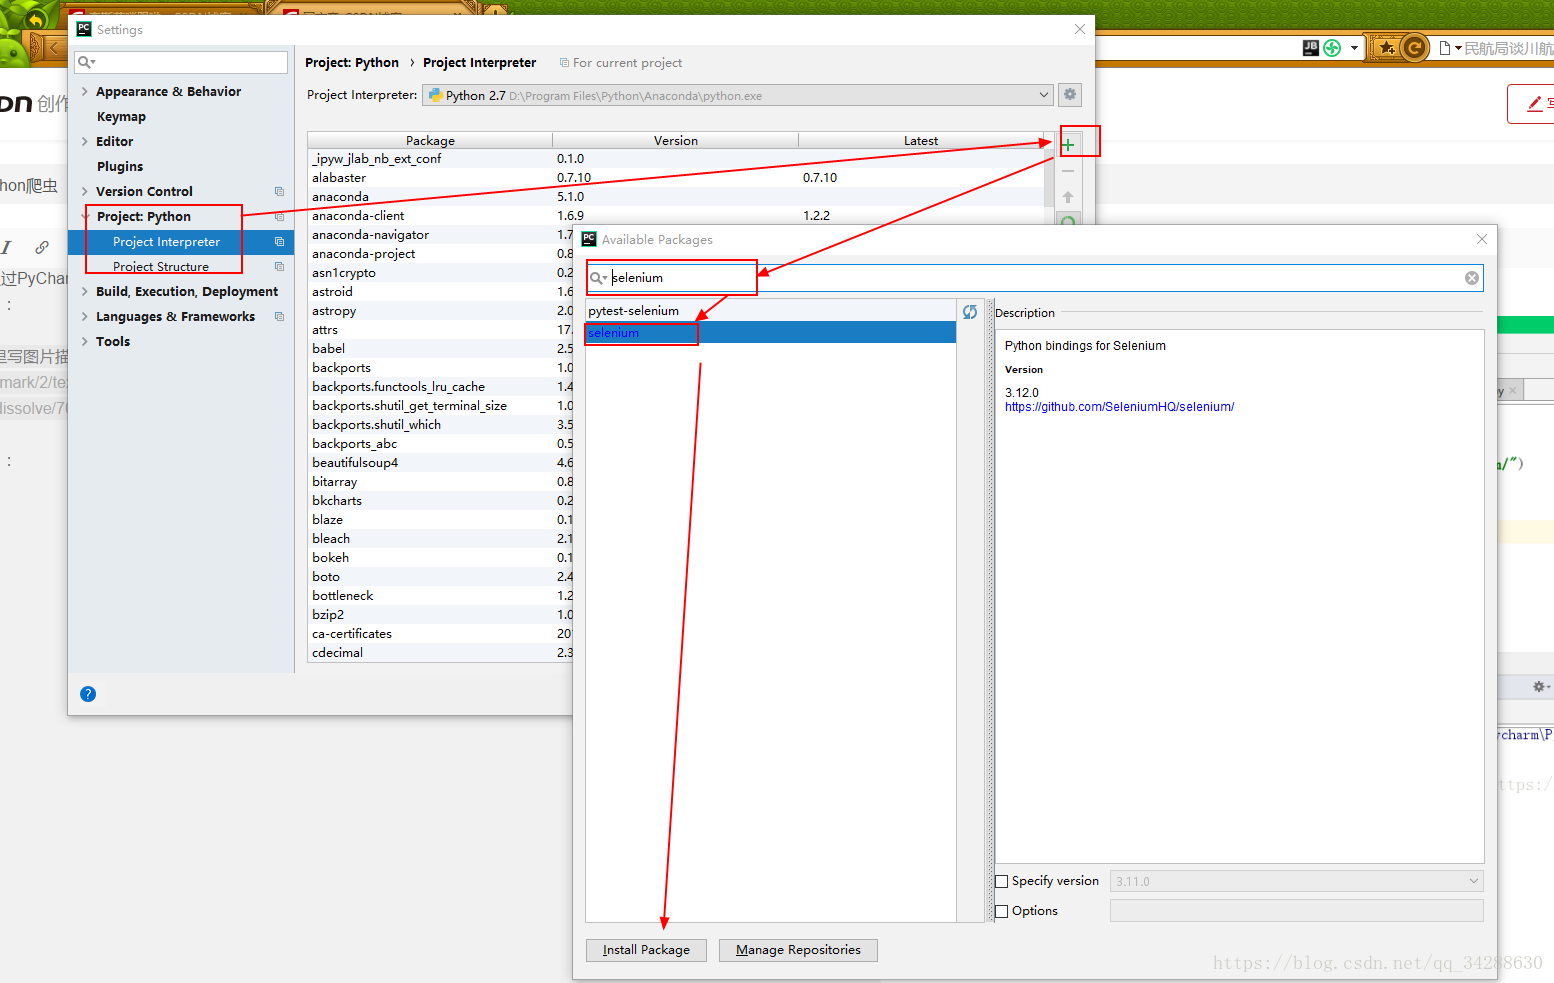Viewport: 1554px width, 983px height.
Task: Expand Build, Execution, Deployment section
Action: tap(85, 292)
